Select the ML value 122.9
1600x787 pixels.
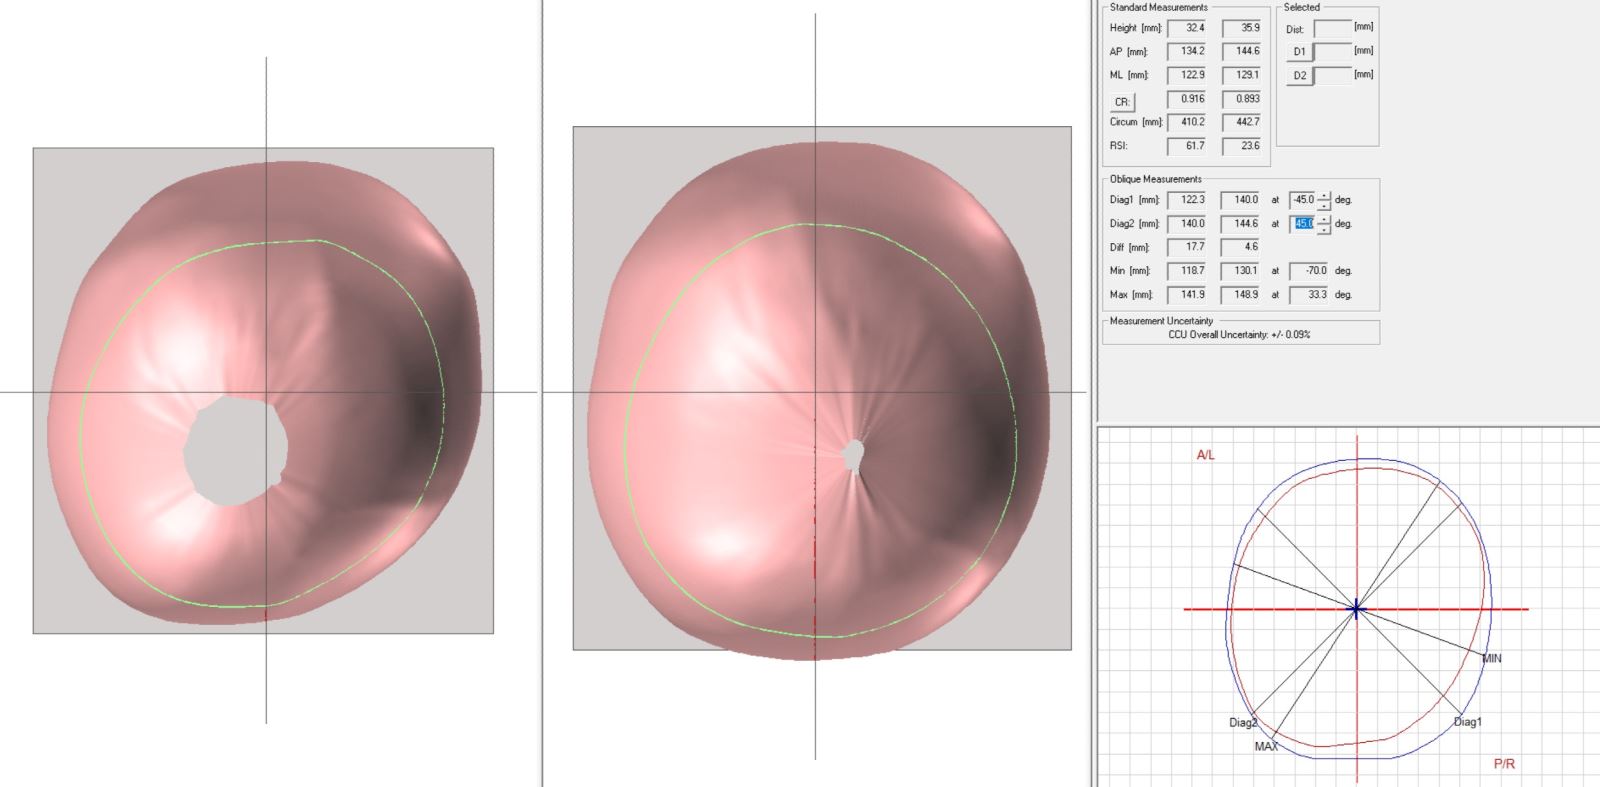(1187, 75)
